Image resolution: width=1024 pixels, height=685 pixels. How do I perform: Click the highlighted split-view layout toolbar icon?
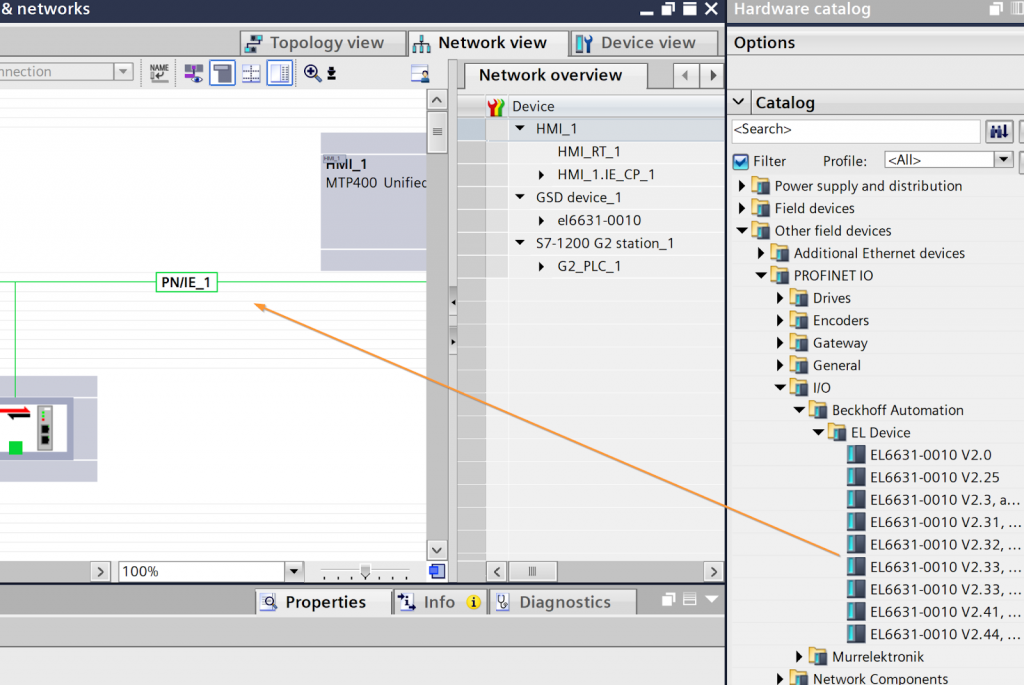(222, 73)
